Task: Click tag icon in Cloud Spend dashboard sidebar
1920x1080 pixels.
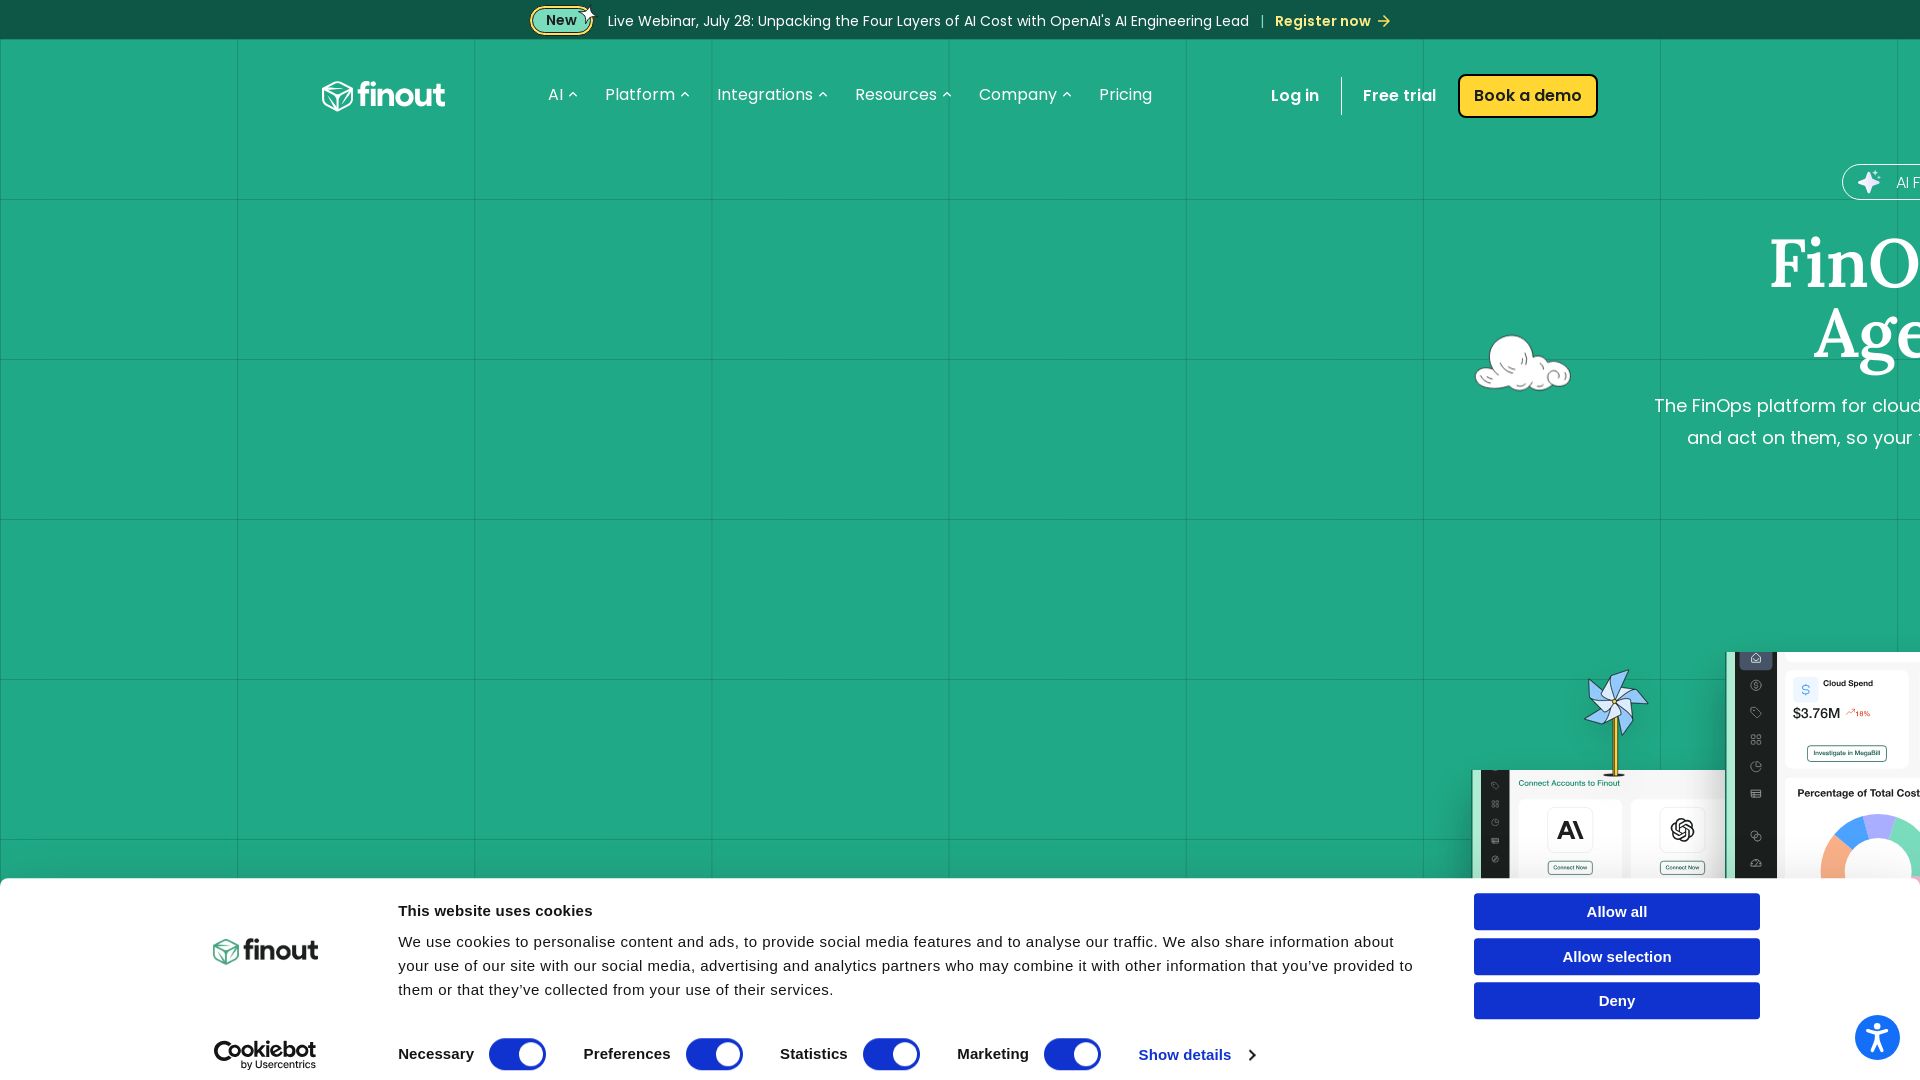Action: [x=1756, y=713]
